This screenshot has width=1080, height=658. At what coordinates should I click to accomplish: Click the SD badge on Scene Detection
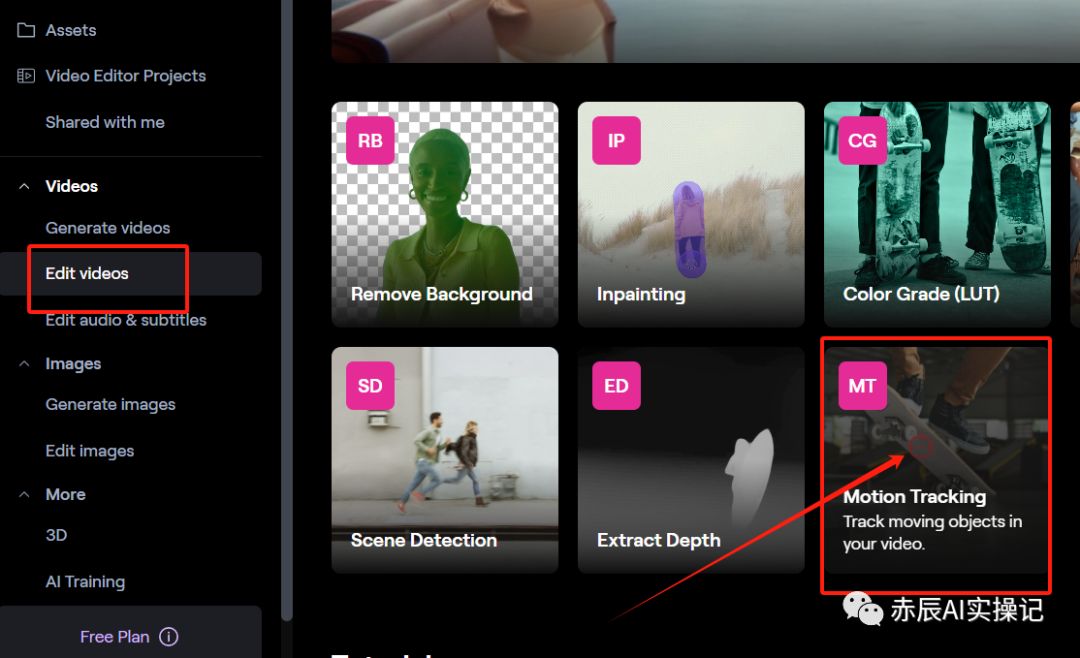(370, 386)
